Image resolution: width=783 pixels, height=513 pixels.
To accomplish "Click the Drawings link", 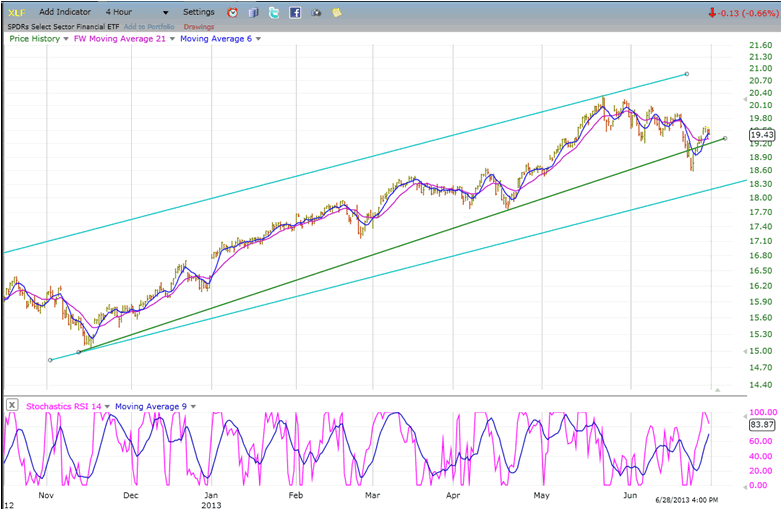I will coord(199,26).
